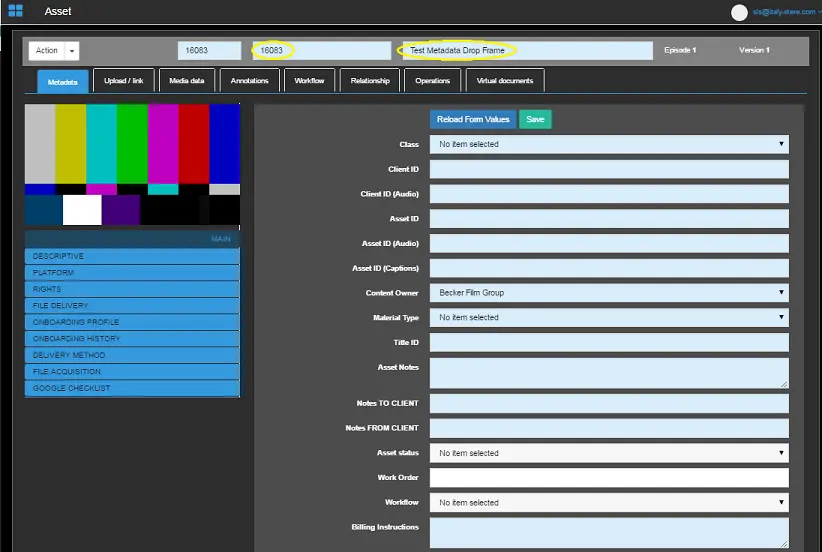The width and height of the screenshot is (822, 552).
Task: Select the Virtual documents tab
Action: (x=505, y=81)
